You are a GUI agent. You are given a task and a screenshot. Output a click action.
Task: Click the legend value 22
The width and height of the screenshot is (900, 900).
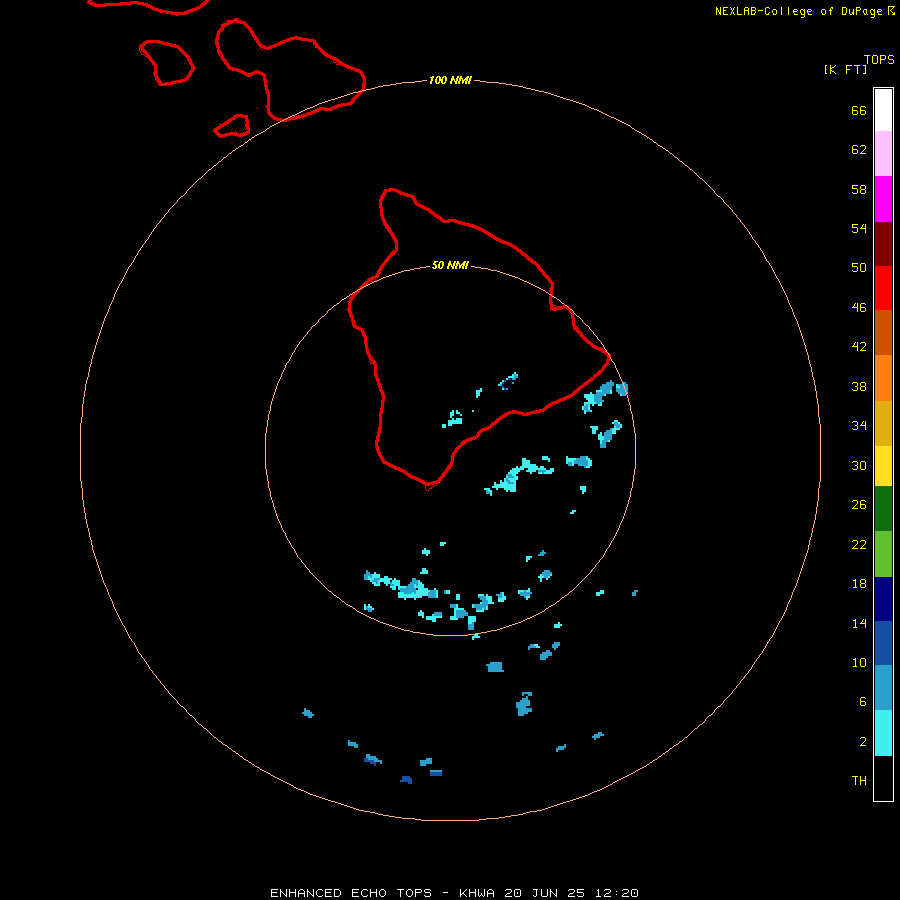coord(859,544)
